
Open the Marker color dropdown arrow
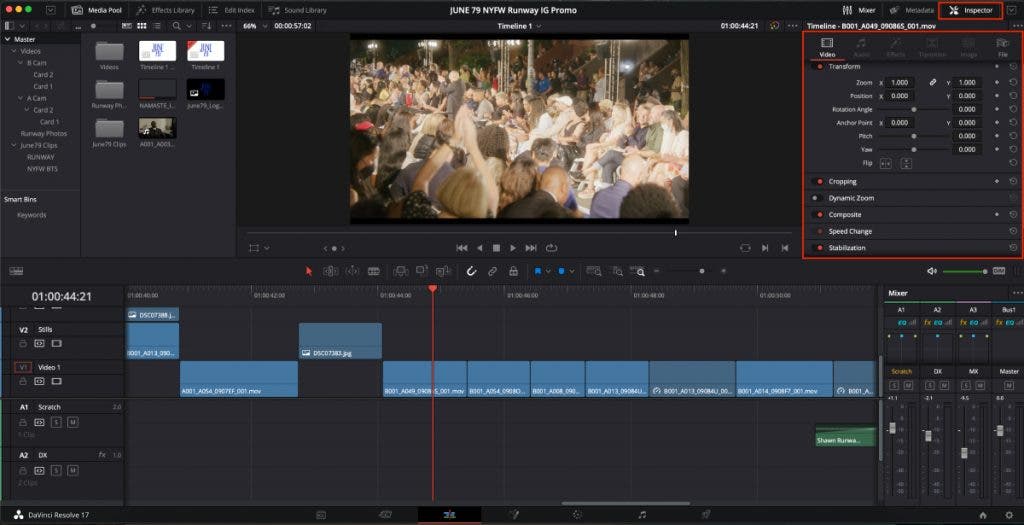(572, 271)
